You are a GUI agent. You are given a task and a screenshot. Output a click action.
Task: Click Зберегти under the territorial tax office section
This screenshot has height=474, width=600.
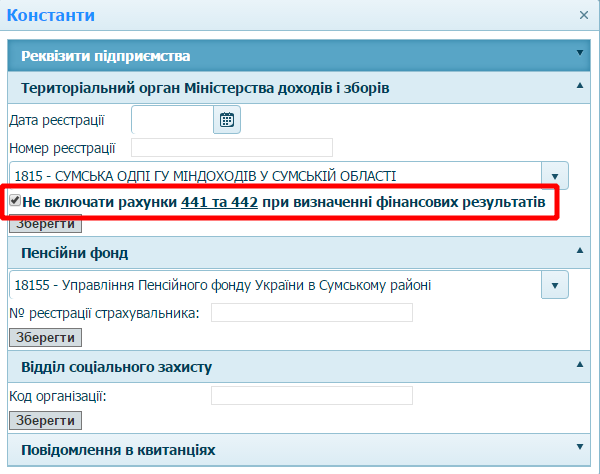[45, 223]
